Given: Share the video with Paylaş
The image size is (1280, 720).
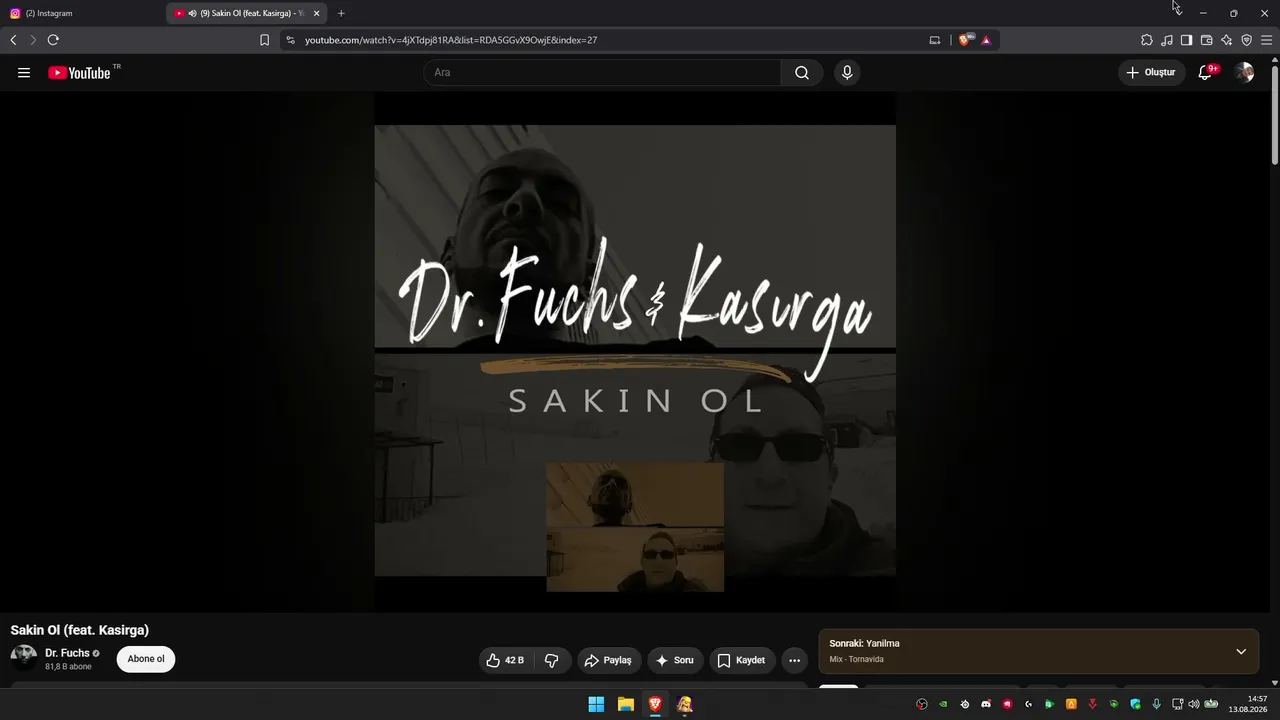Looking at the screenshot, I should [608, 660].
